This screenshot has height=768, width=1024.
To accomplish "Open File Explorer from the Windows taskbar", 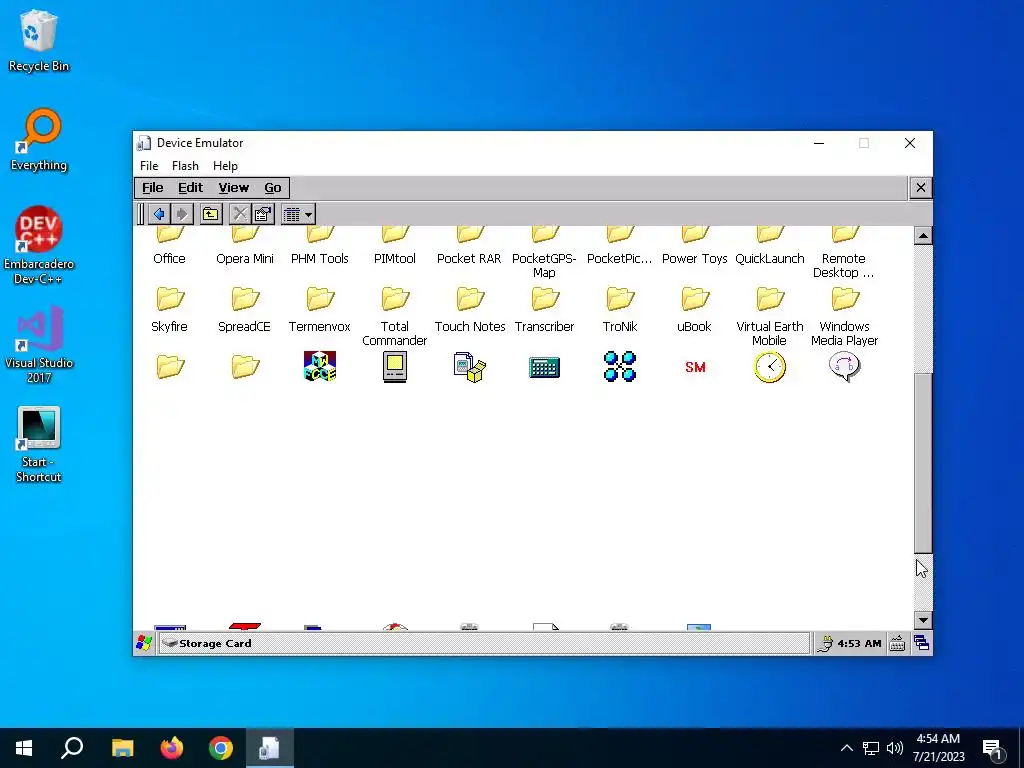I will point(122,748).
